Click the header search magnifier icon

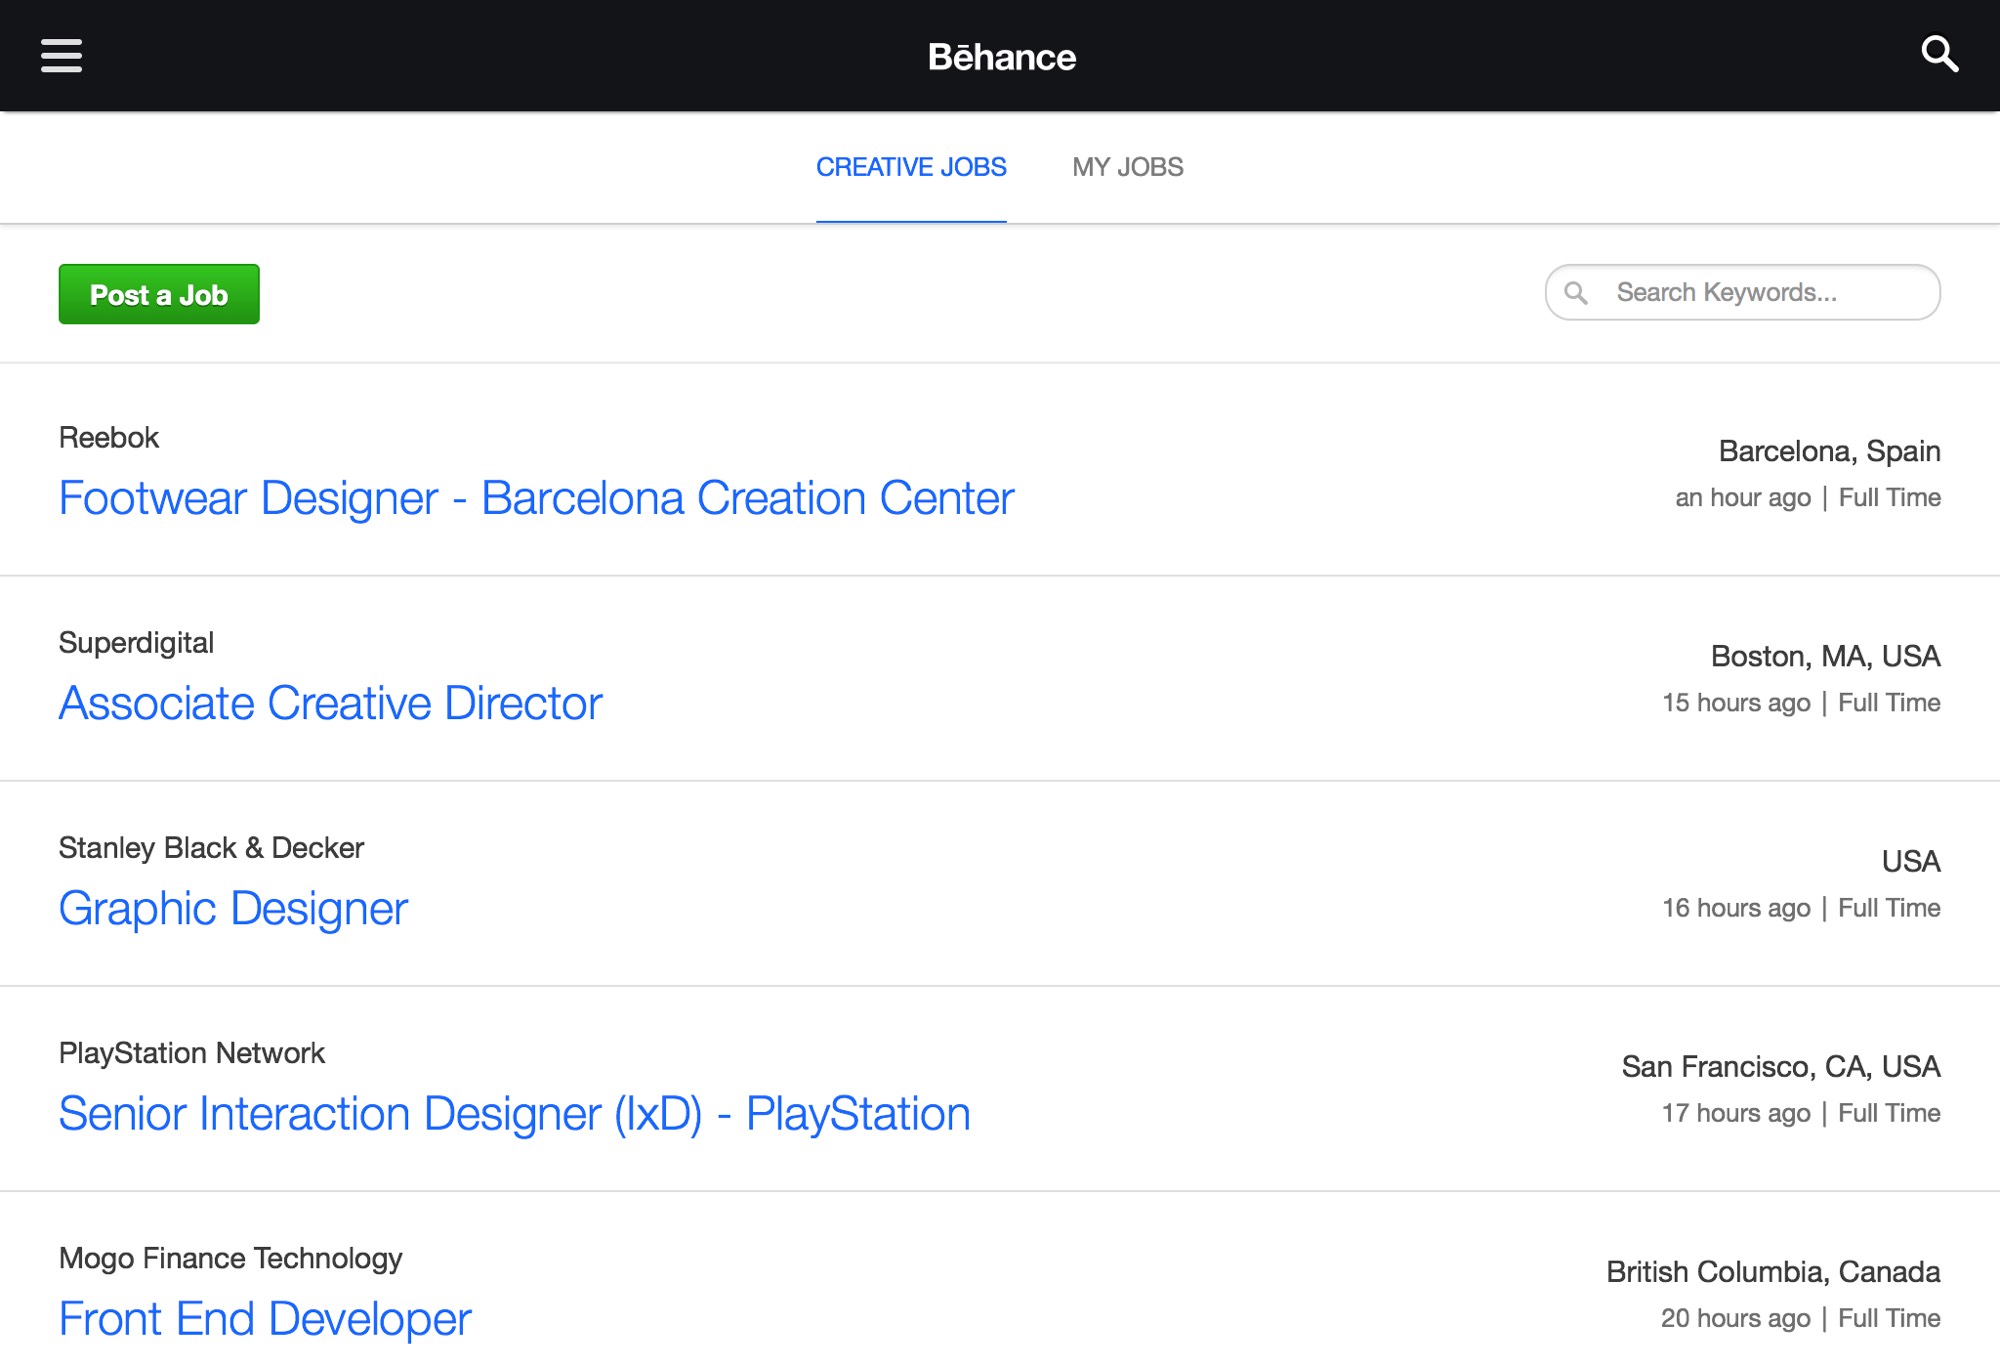[1939, 54]
